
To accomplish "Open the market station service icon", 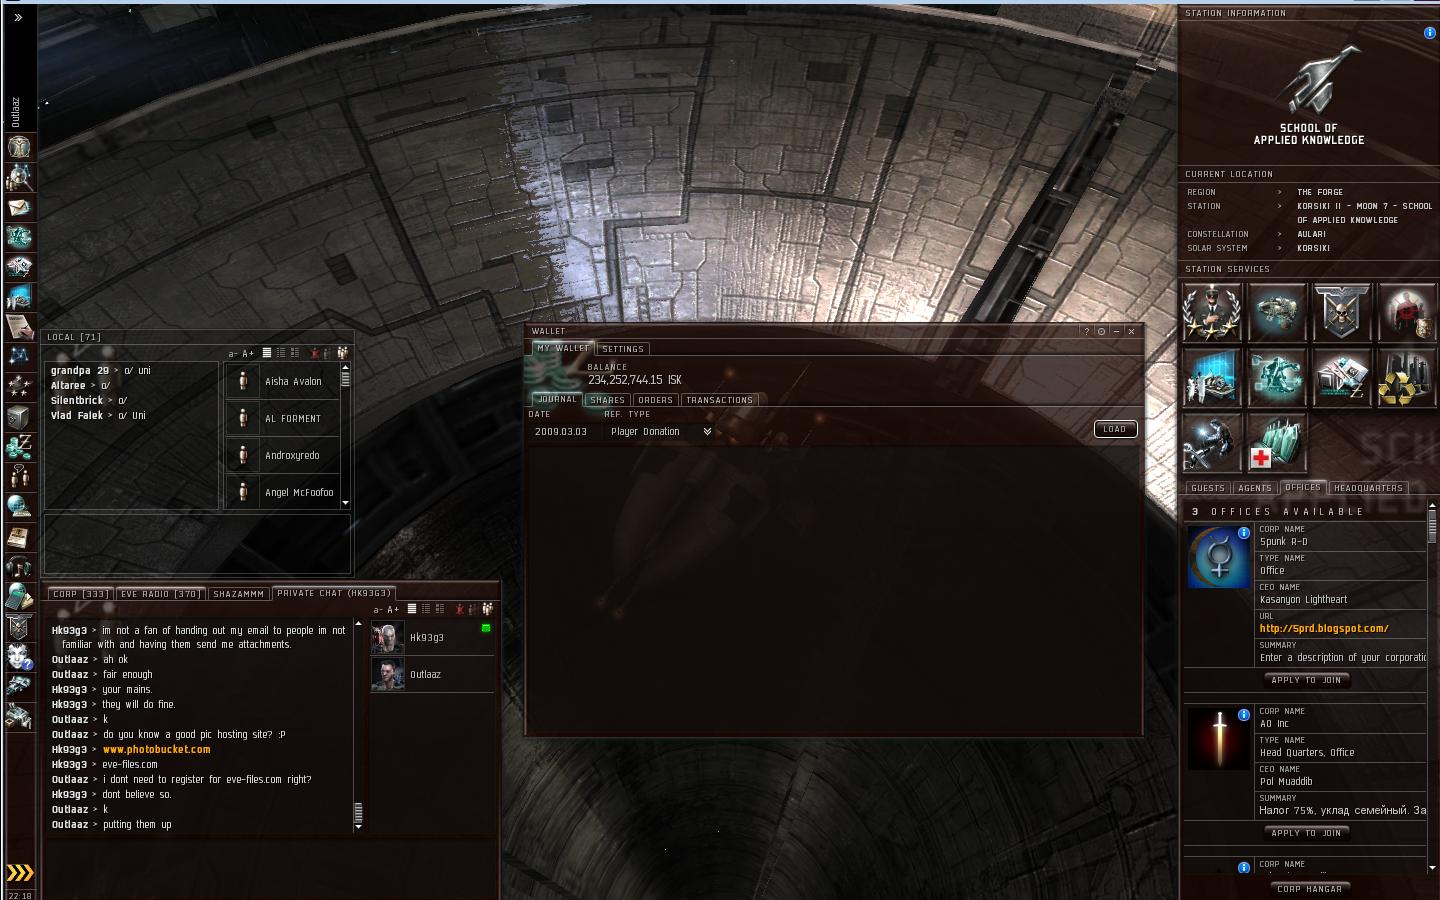I will 1342,377.
